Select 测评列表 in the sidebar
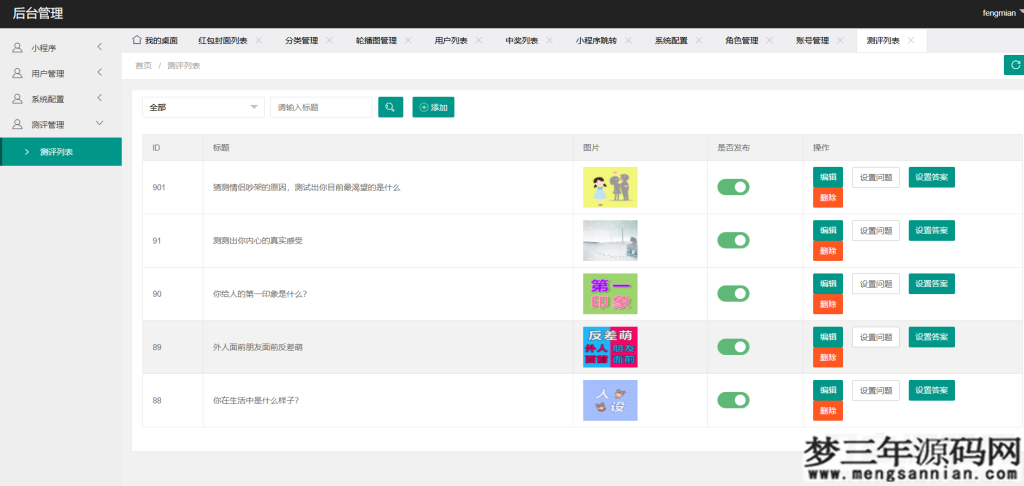Image resolution: width=1024 pixels, height=486 pixels. coord(61,152)
